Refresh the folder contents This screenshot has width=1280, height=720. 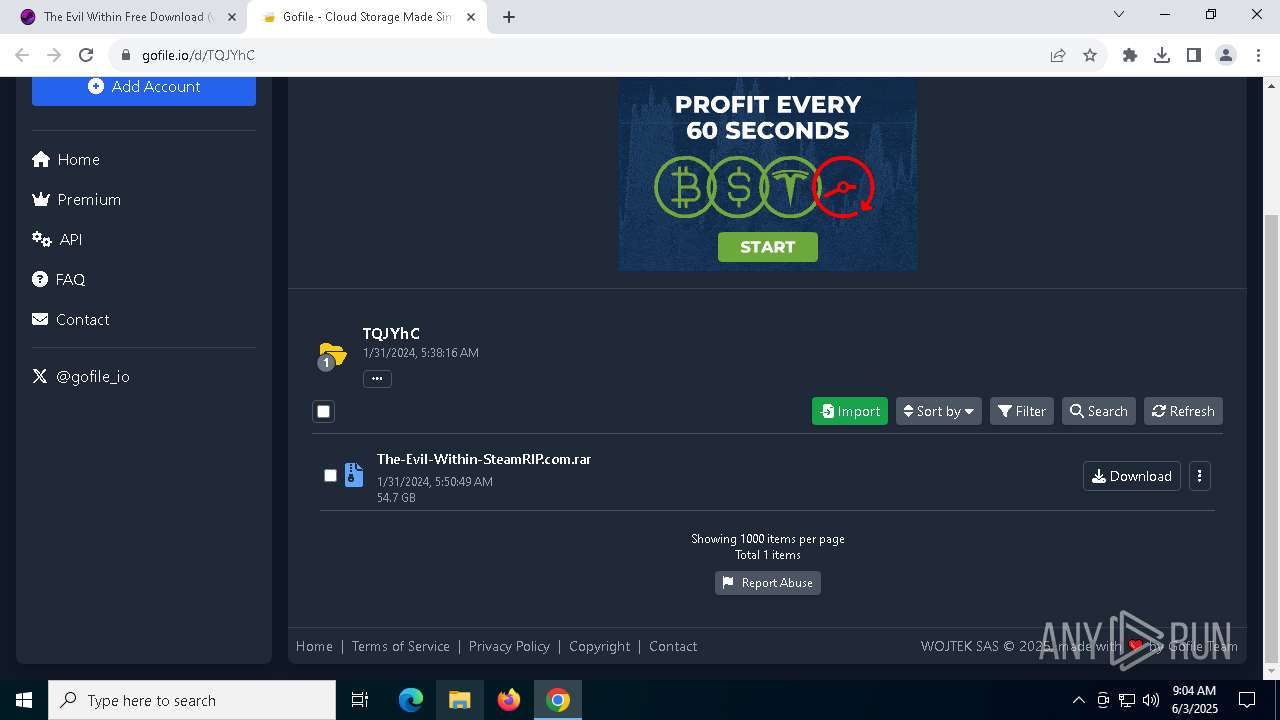(x=1183, y=411)
